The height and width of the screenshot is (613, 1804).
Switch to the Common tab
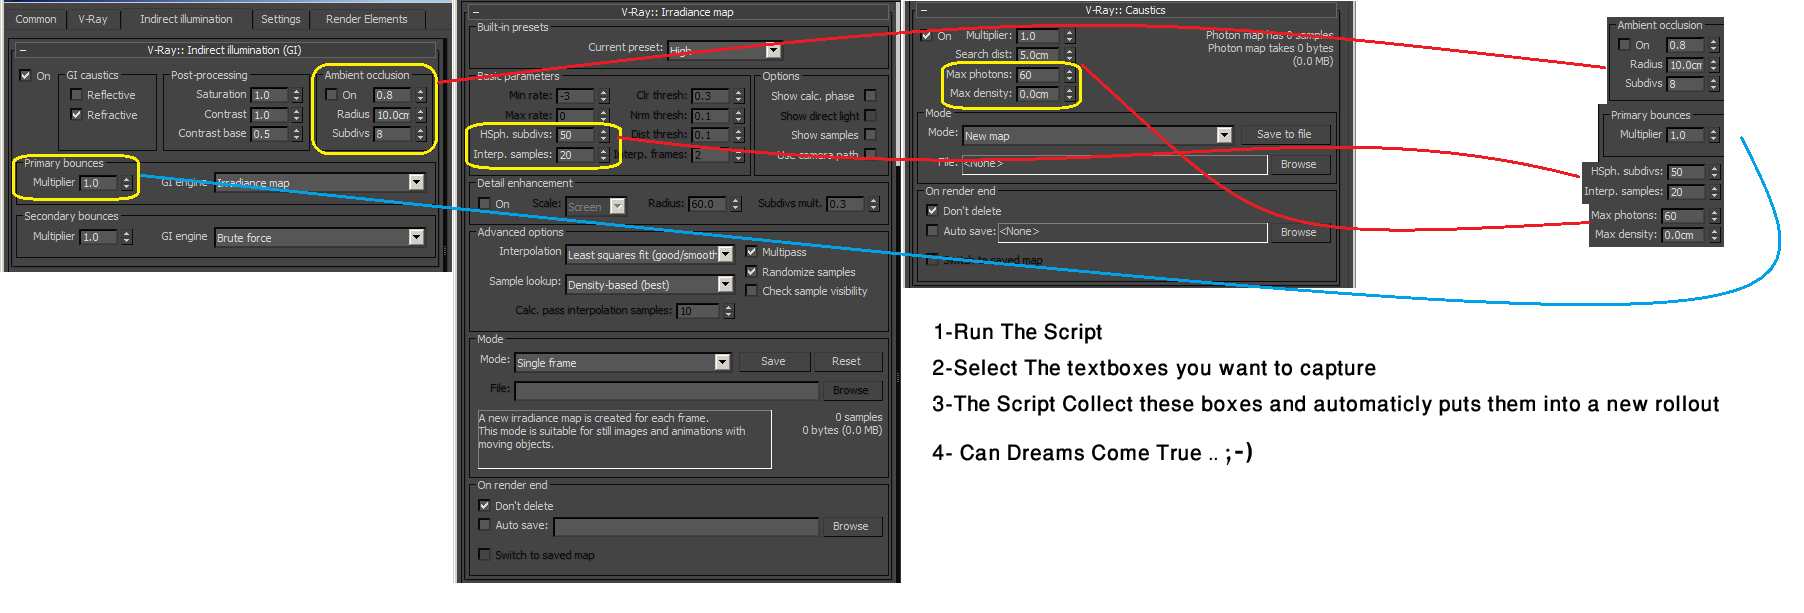[36, 19]
